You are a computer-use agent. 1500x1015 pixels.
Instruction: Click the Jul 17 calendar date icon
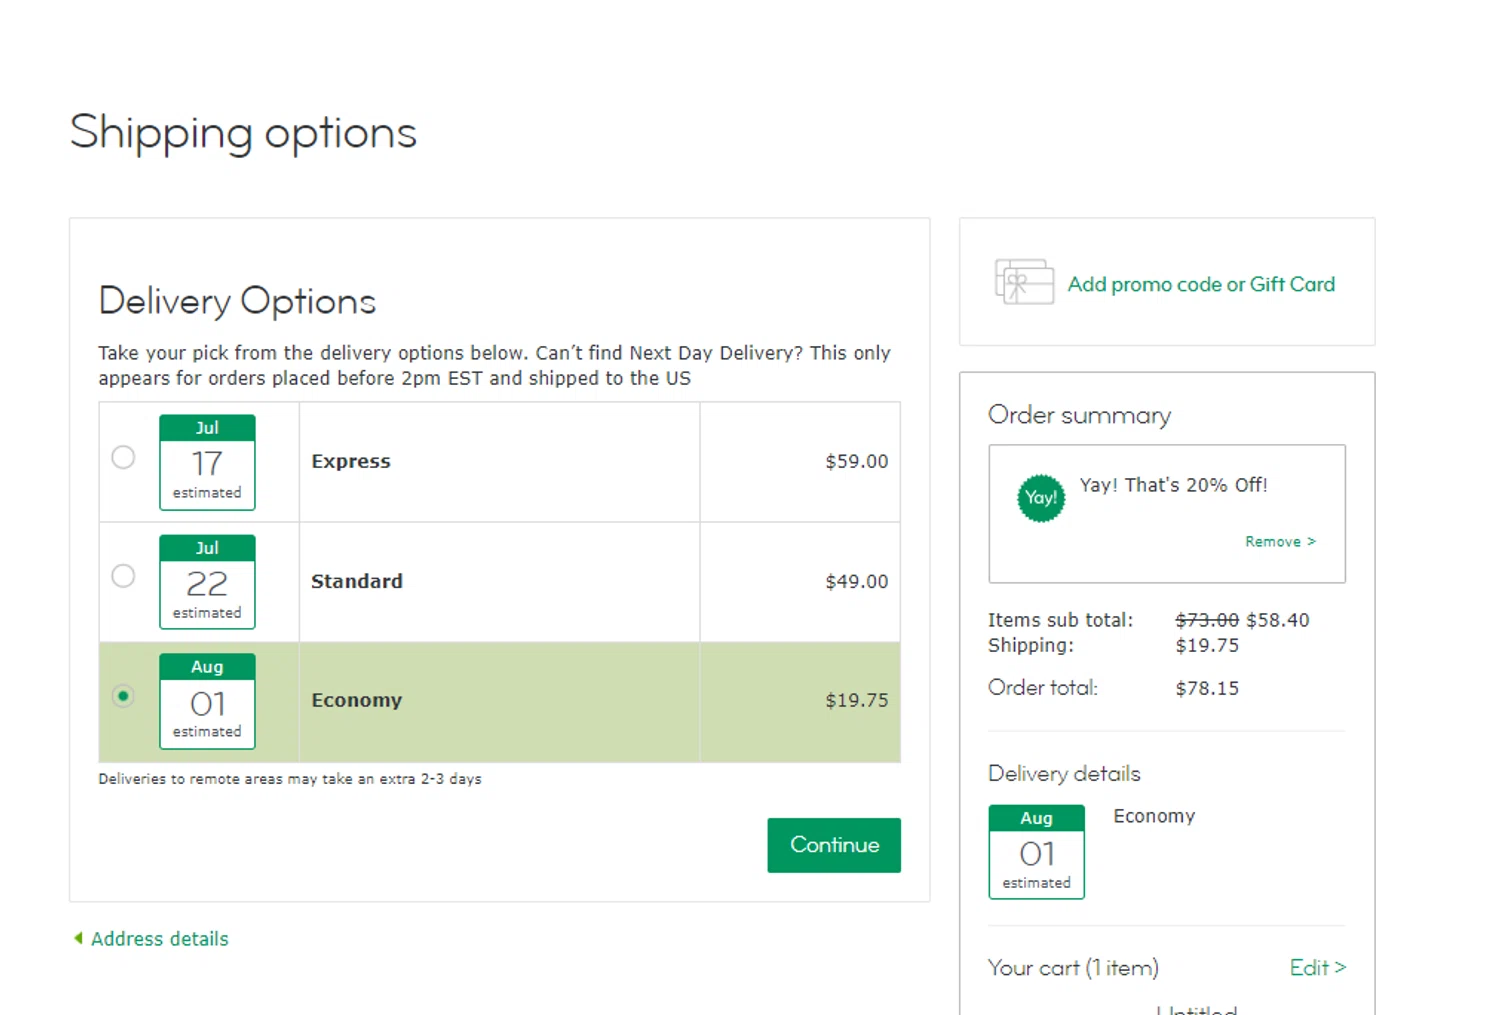207,462
